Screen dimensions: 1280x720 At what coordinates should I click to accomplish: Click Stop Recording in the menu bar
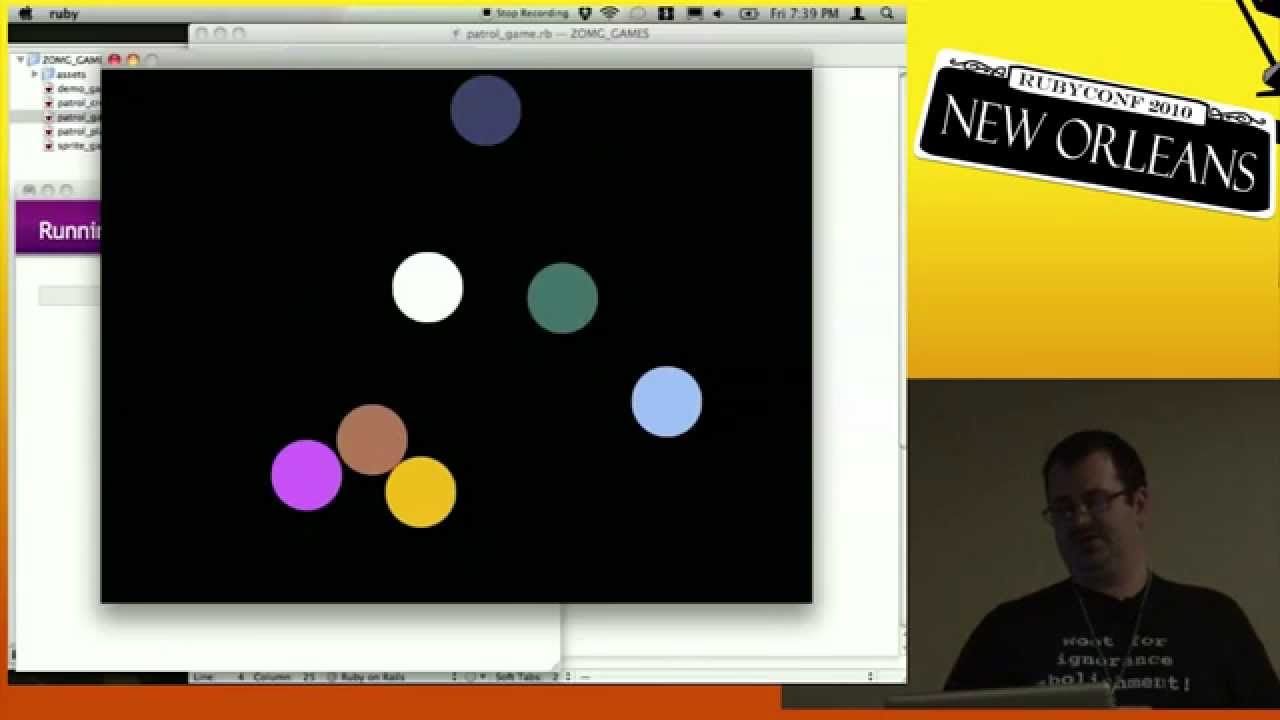coord(525,13)
